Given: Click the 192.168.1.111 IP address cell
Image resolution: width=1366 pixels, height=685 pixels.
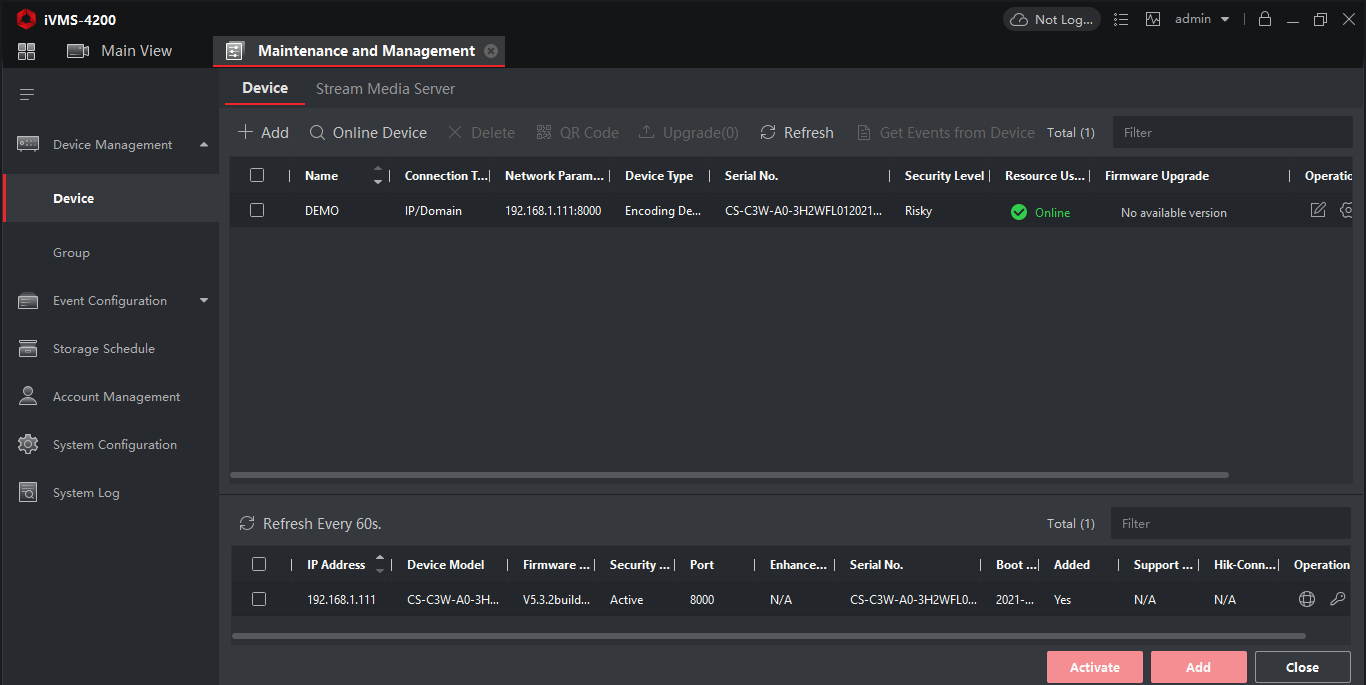Looking at the screenshot, I should (341, 600).
